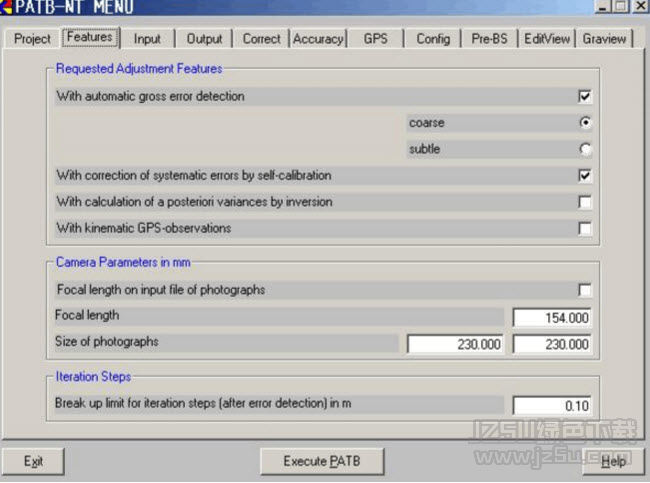Image resolution: width=650 pixels, height=483 pixels.
Task: Toggle self-calibration systematic errors checkbox
Action: [585, 176]
